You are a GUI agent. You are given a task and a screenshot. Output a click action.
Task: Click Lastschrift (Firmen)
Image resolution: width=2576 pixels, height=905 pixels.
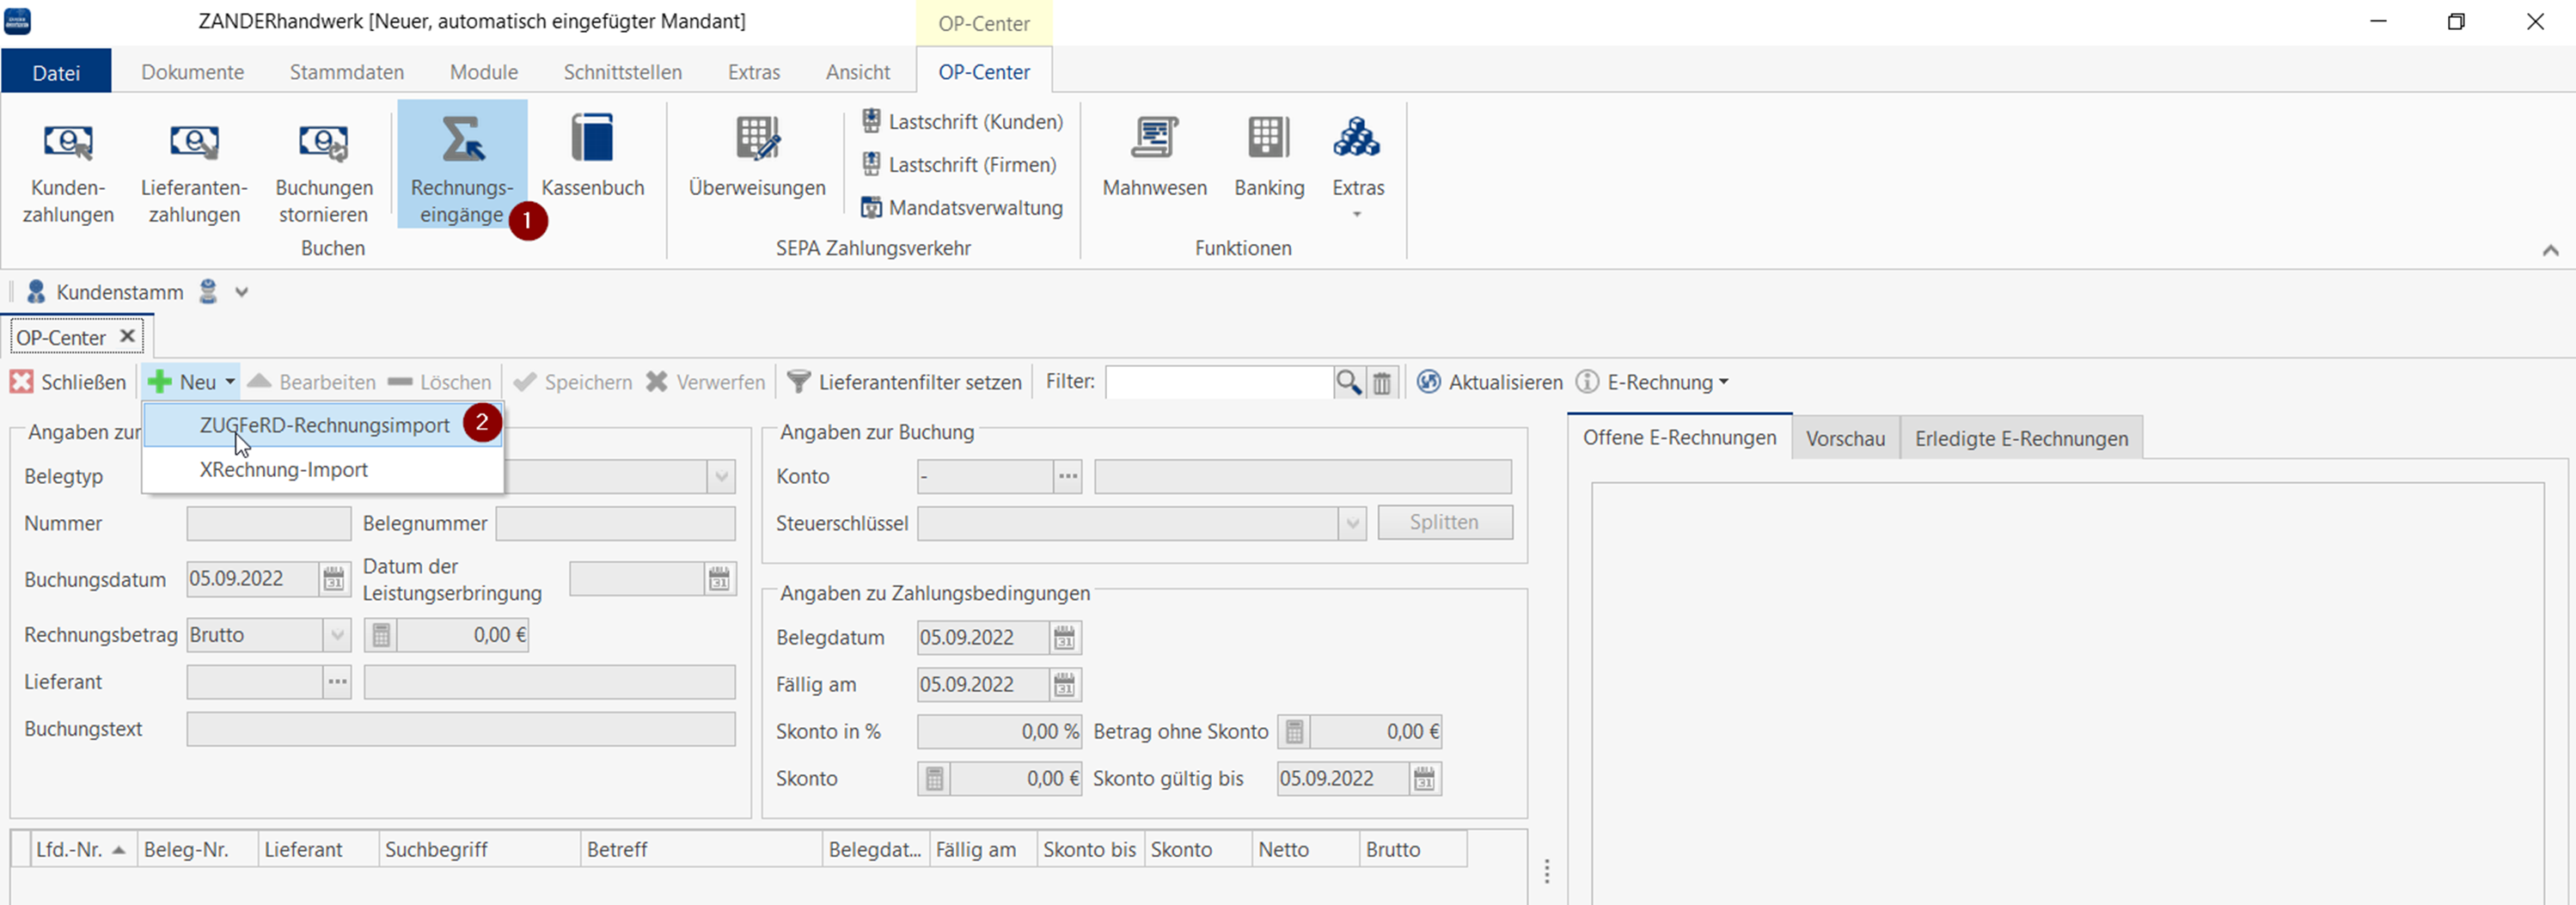(959, 165)
